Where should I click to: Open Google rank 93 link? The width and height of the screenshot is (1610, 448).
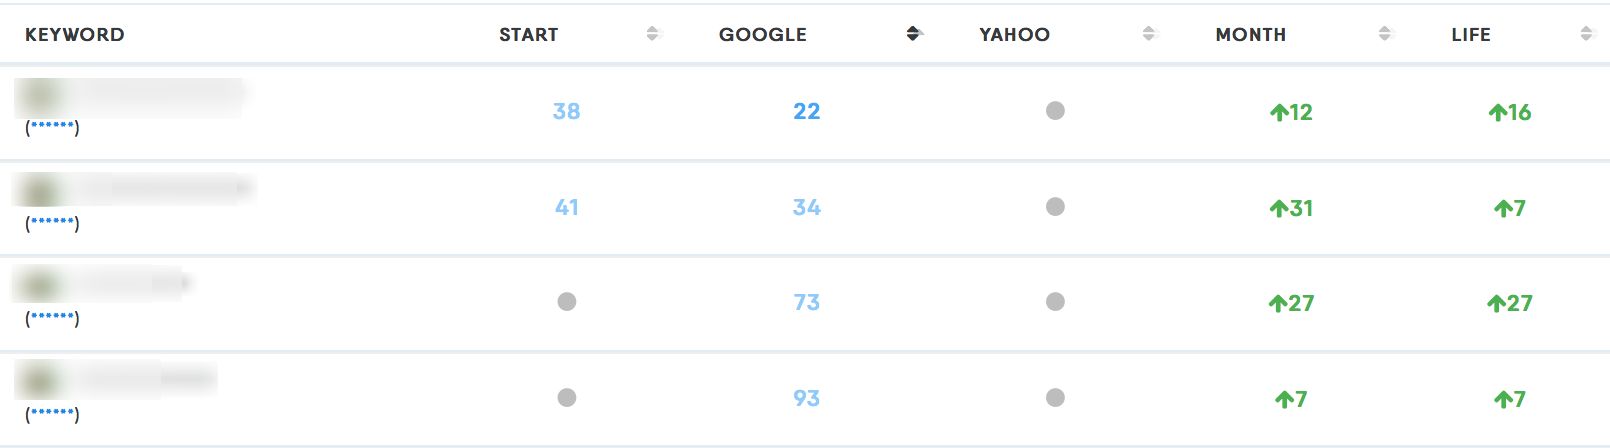tap(806, 398)
